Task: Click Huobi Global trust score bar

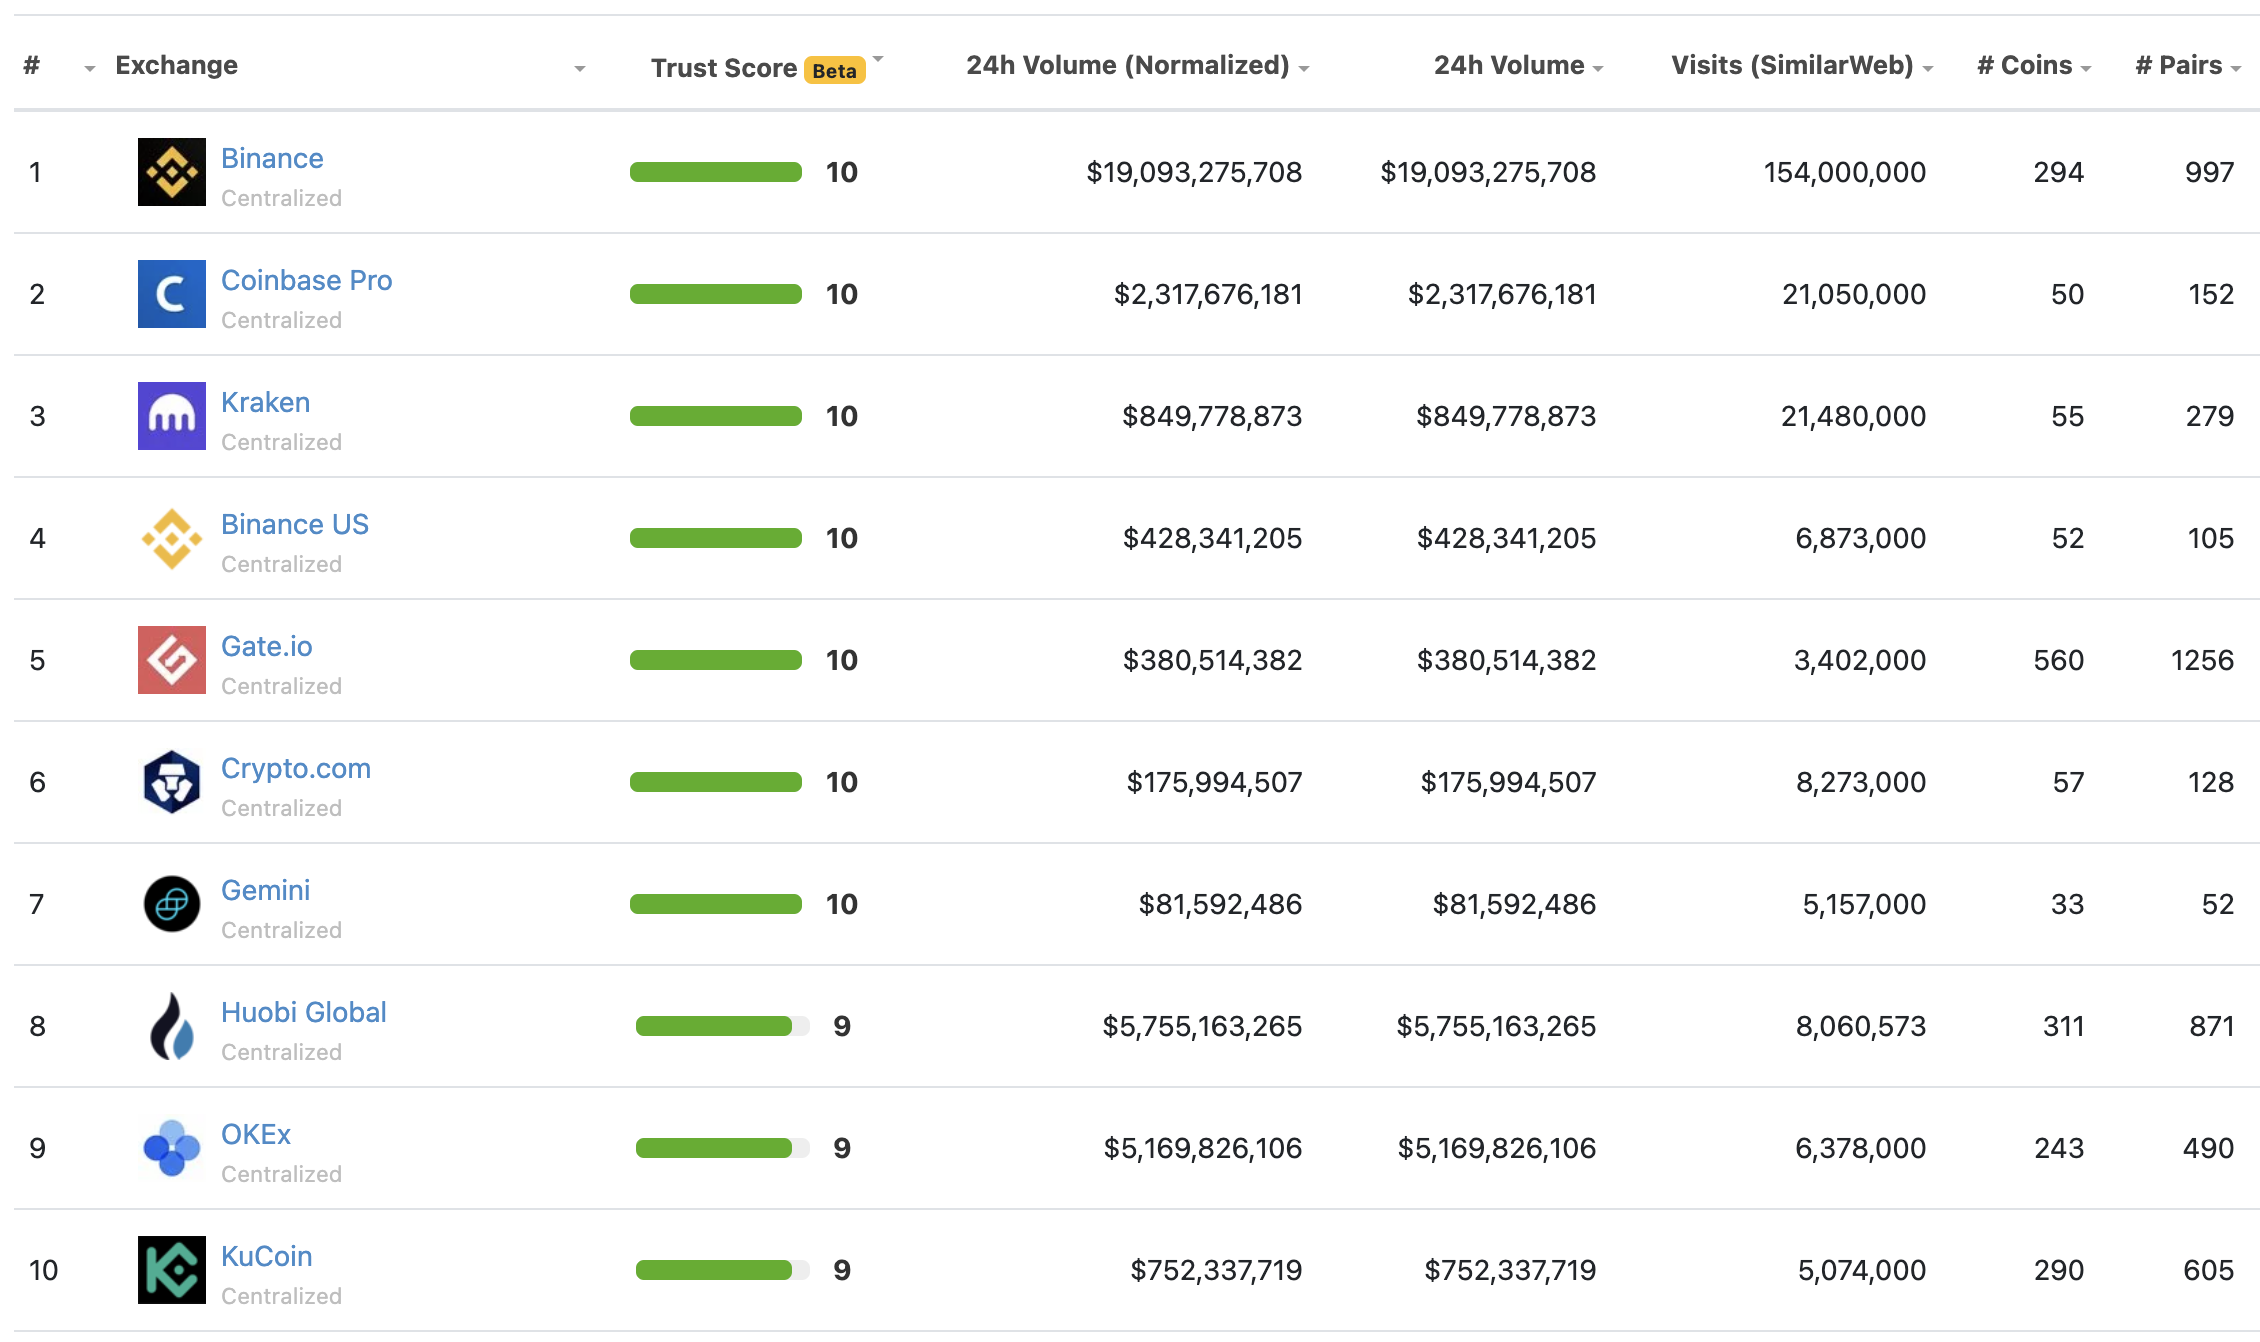Action: click(x=722, y=1026)
